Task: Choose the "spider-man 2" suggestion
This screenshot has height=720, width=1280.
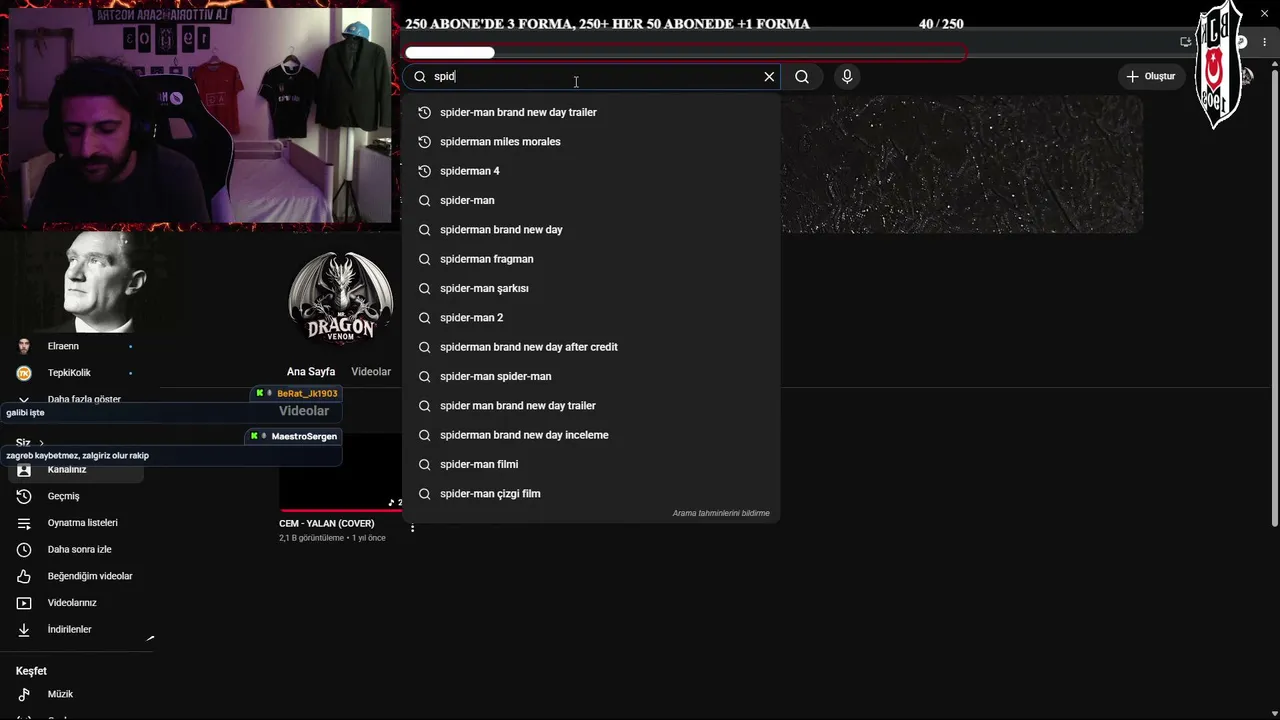Action: [591, 318]
